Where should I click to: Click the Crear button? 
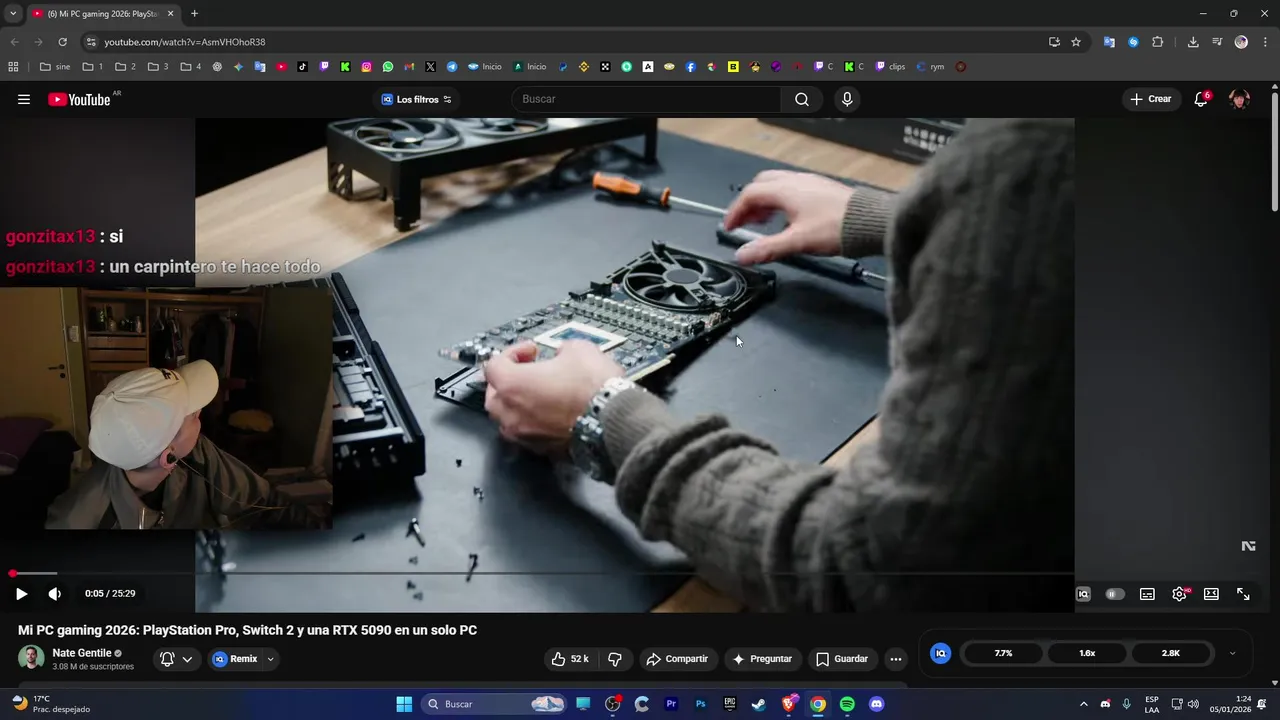[x=1150, y=99]
